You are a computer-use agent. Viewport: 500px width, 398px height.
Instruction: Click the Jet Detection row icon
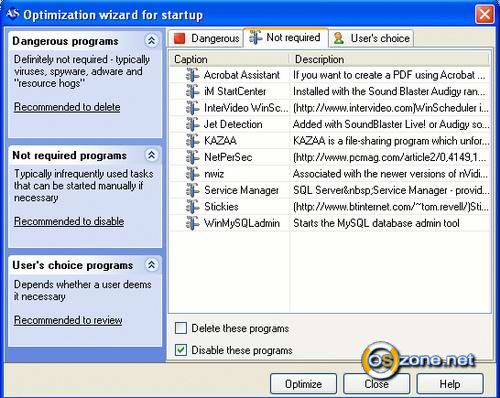(x=192, y=124)
